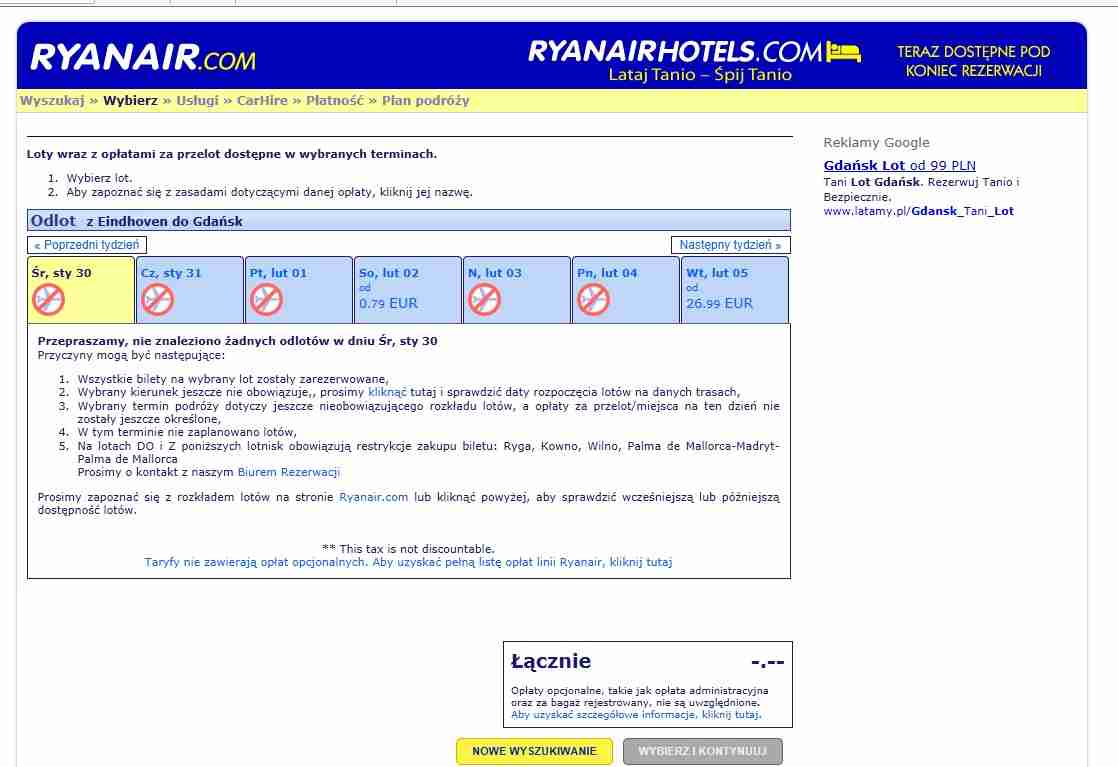Click 'Aby uzyskać szczegółowe informacje, kliknij tutaj'
1118x767 pixels.
[x=636, y=714]
